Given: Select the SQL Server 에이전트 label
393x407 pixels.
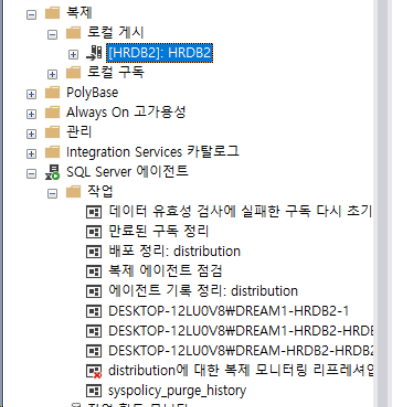Looking at the screenshot, I should coord(127,172).
